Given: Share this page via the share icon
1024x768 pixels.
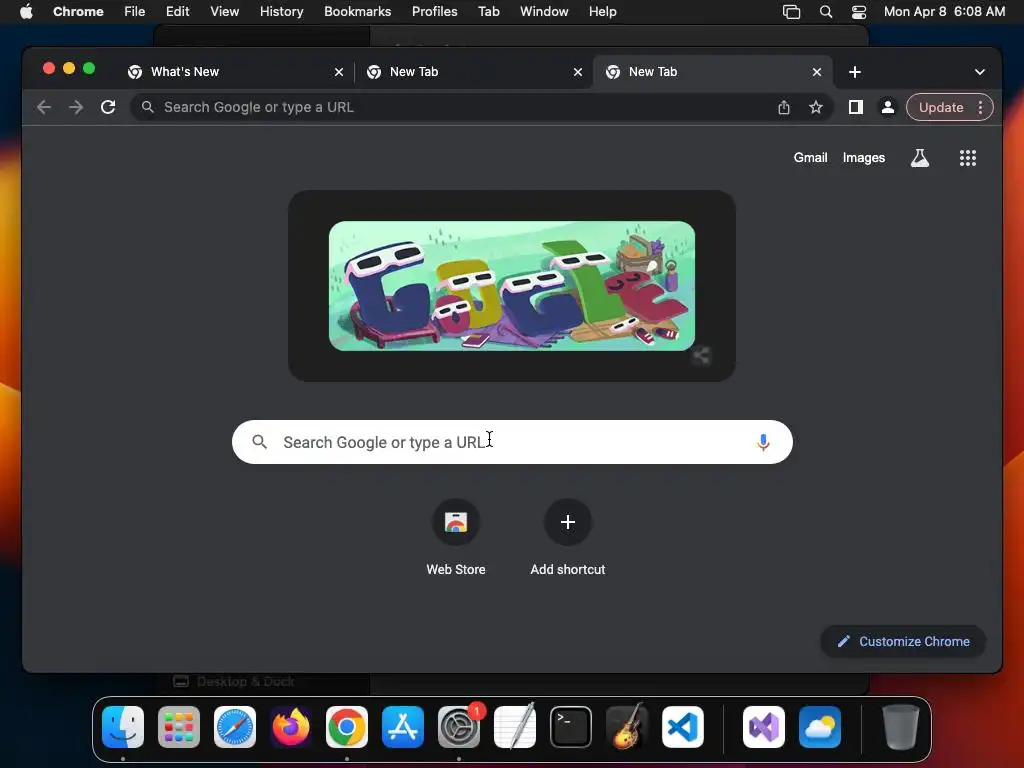Looking at the screenshot, I should pyautogui.click(x=784, y=108).
